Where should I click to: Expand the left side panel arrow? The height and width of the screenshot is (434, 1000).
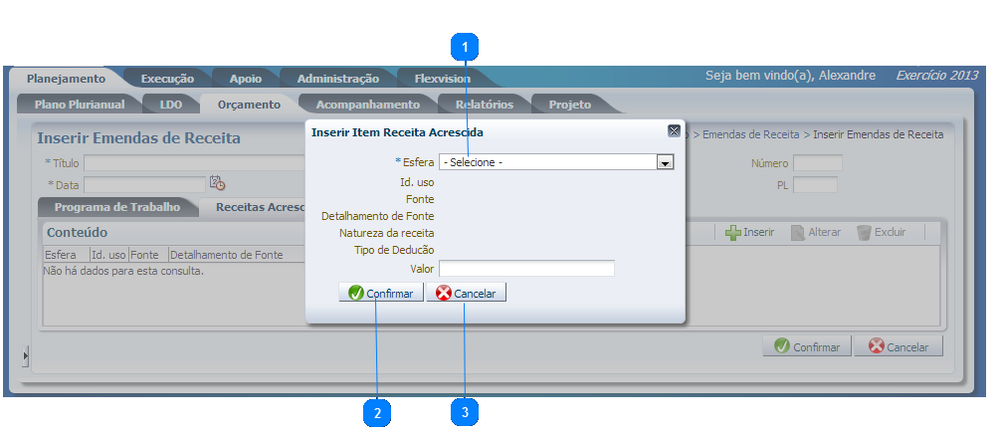[26, 356]
